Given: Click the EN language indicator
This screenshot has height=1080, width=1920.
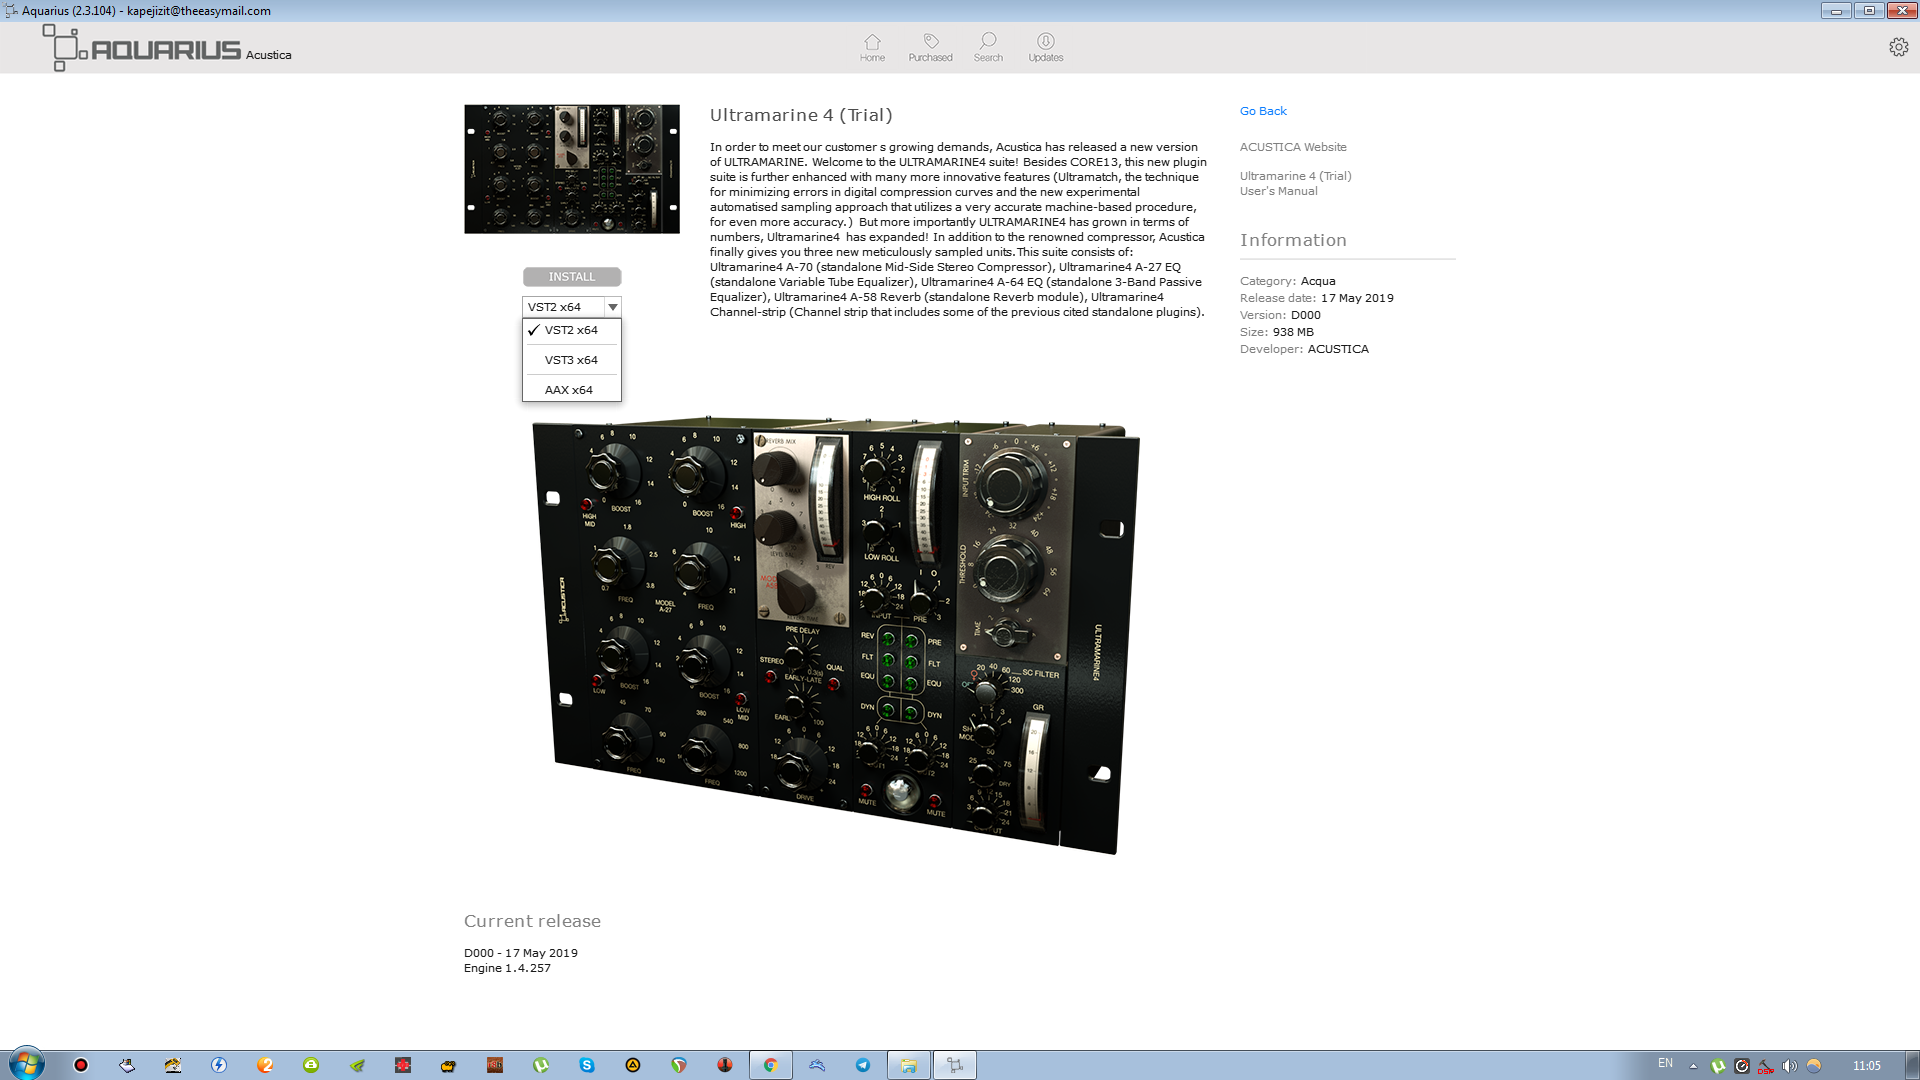Looking at the screenshot, I should coord(1665,1063).
